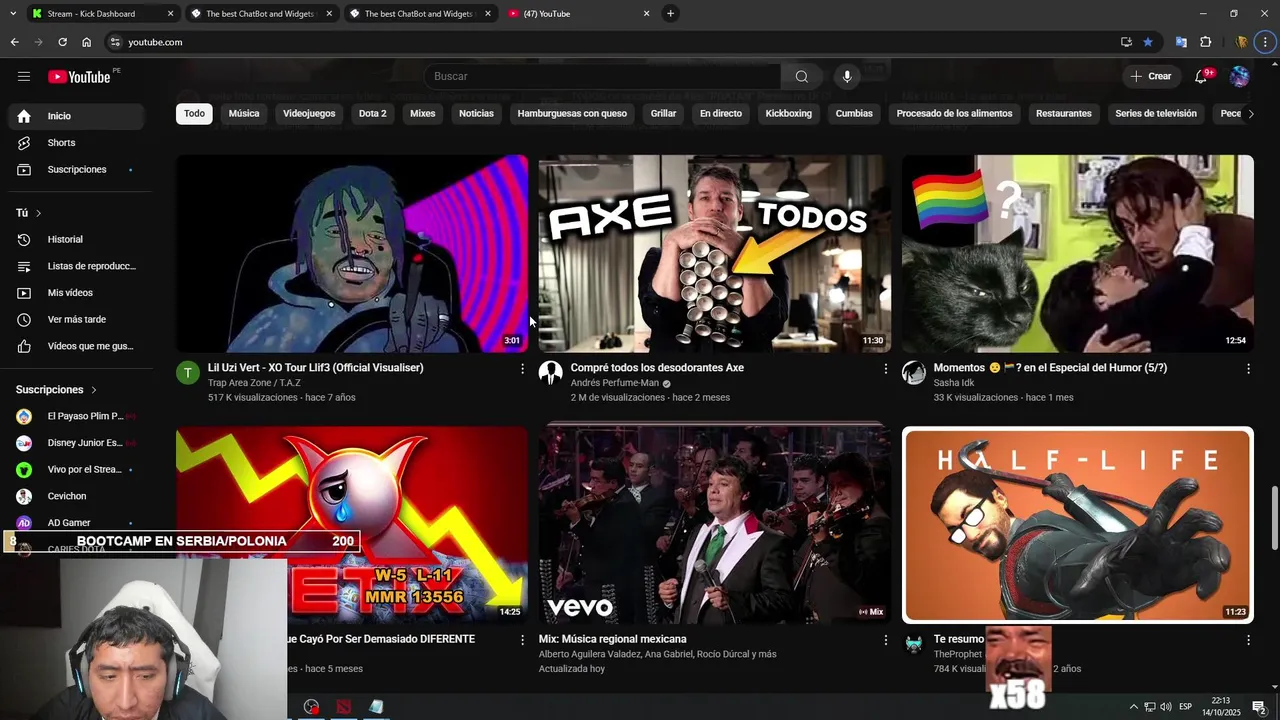Viewport: 1280px width, 720px height.
Task: Click the YouTube logo
Action: 79,77
